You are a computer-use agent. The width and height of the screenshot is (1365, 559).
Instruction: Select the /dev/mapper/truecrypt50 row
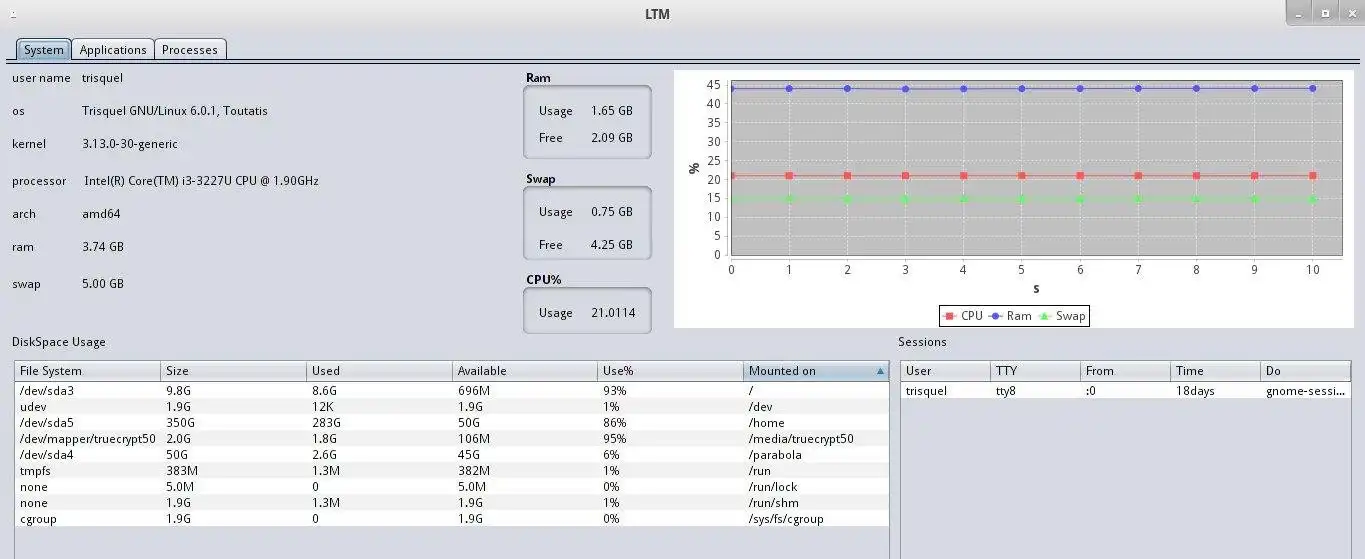(x=452, y=438)
